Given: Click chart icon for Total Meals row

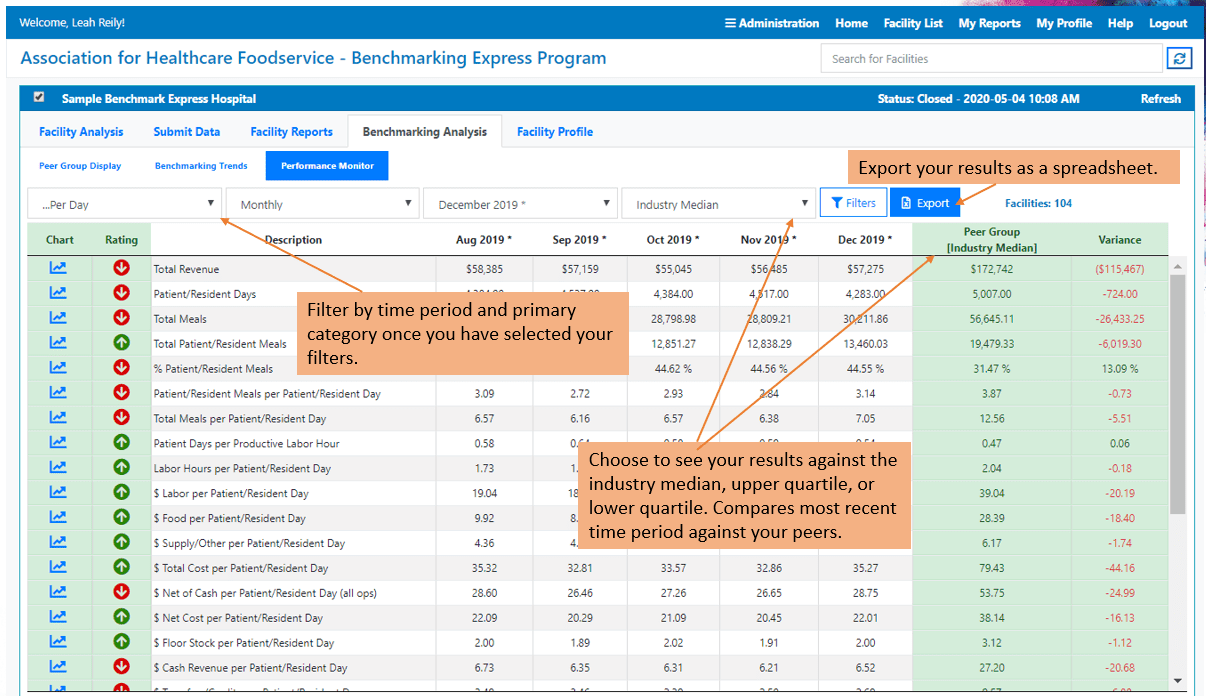Looking at the screenshot, I should coord(58,318).
